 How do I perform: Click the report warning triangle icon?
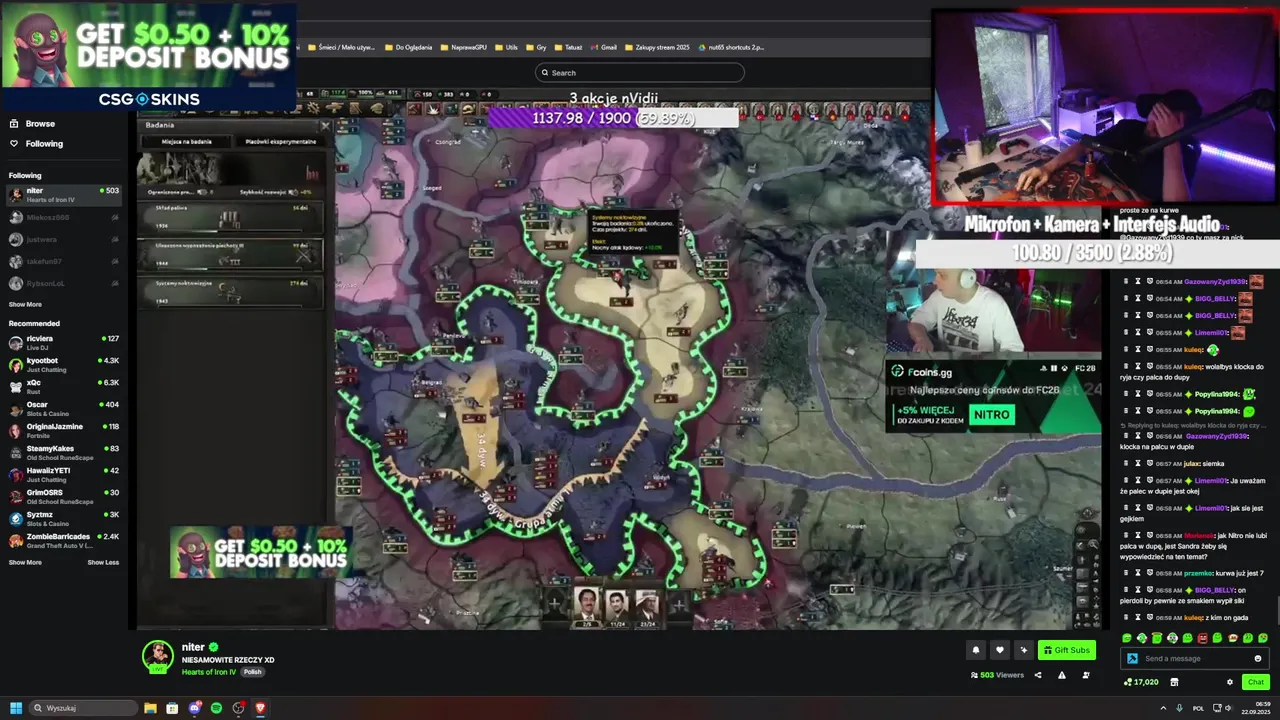click(x=1061, y=675)
